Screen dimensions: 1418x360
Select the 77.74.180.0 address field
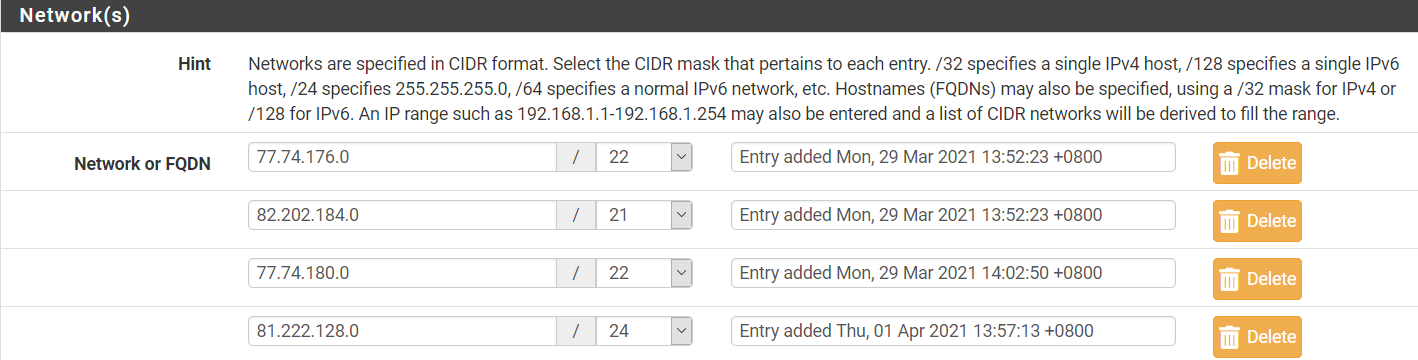click(x=402, y=273)
